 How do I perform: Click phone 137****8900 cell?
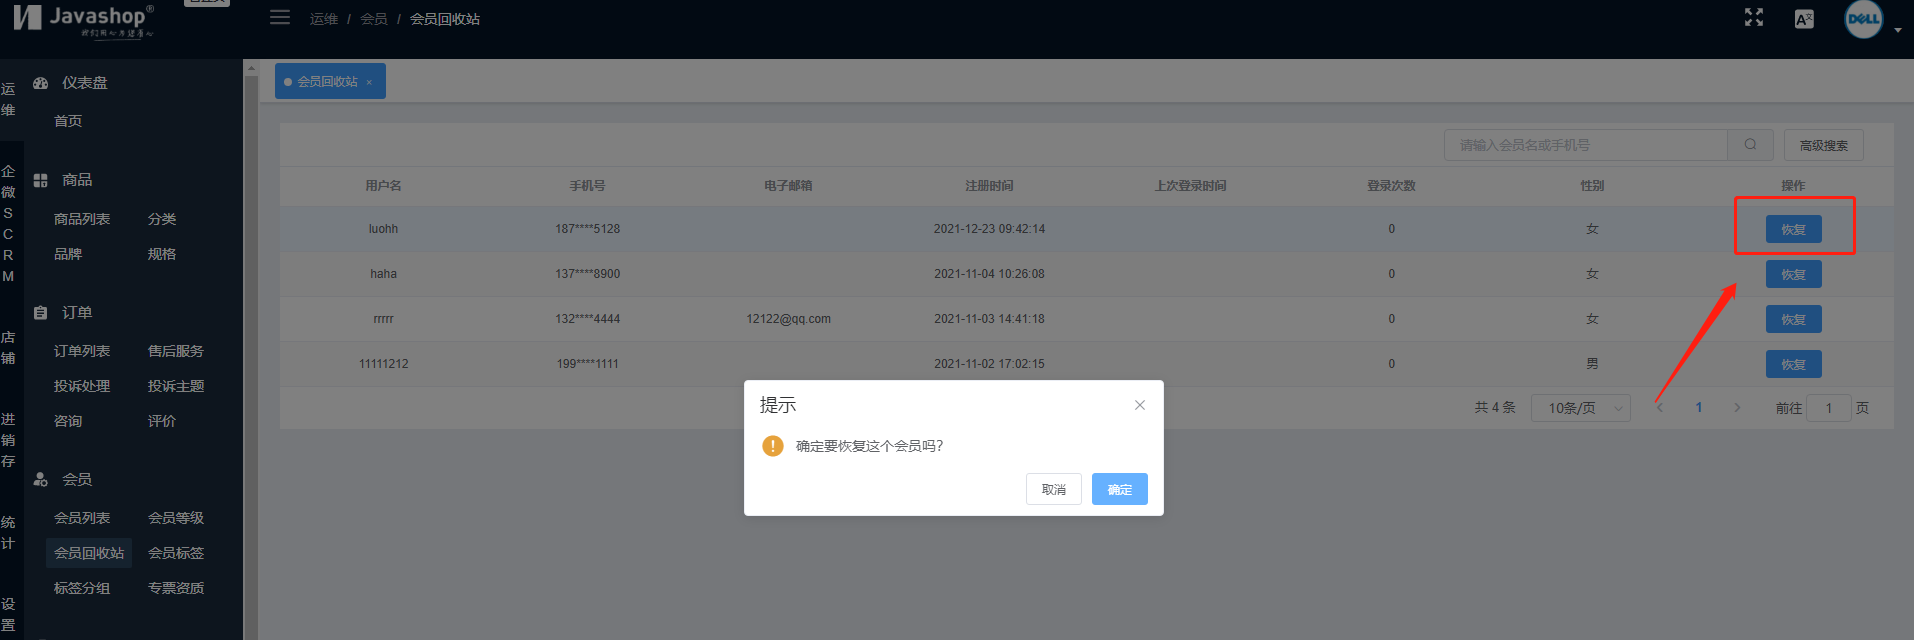pyautogui.click(x=588, y=274)
